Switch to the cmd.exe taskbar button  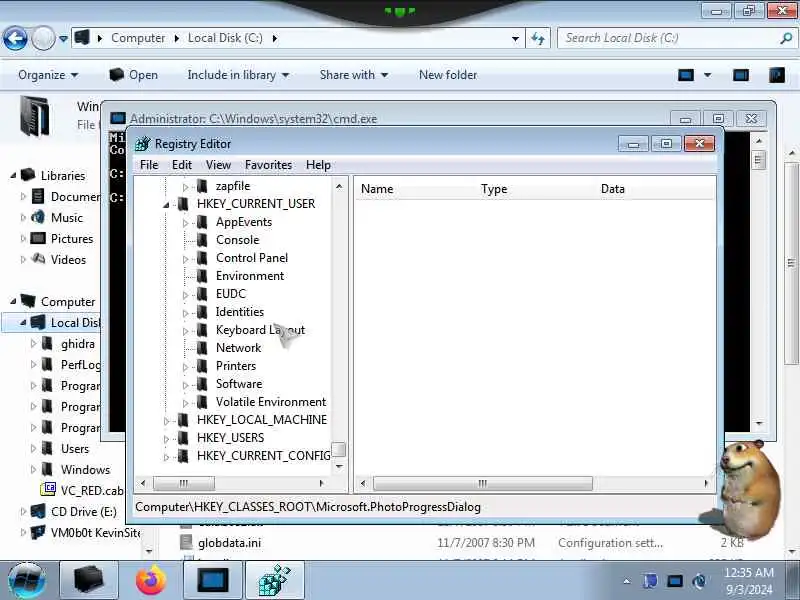point(213,581)
